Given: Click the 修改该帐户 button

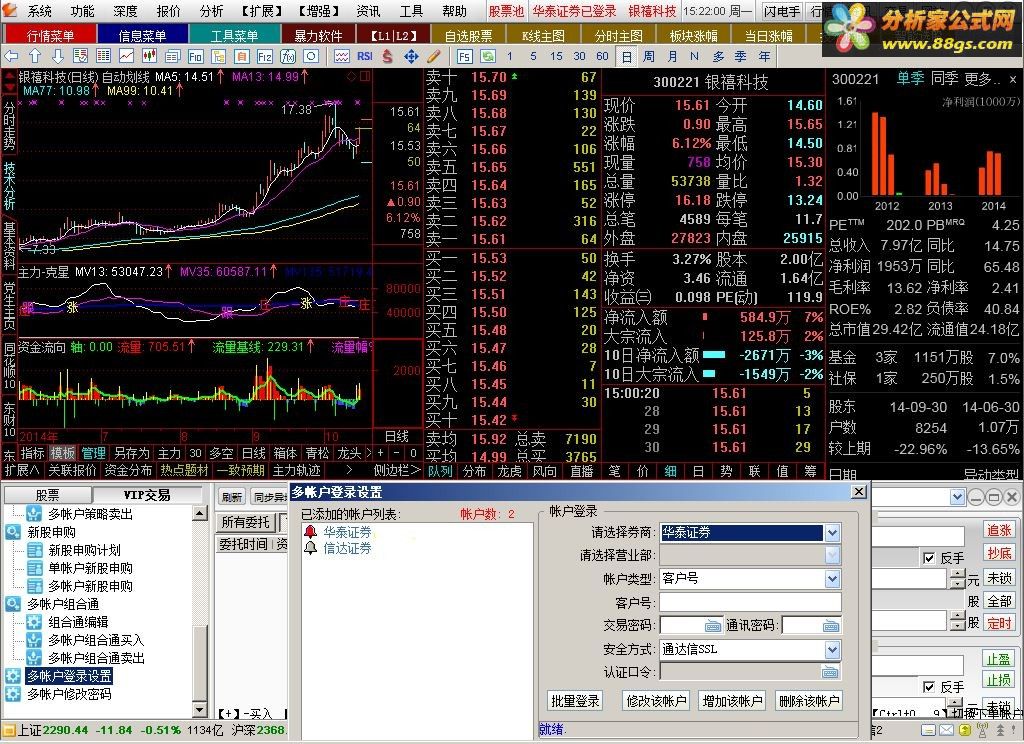Looking at the screenshot, I should click(x=656, y=701).
